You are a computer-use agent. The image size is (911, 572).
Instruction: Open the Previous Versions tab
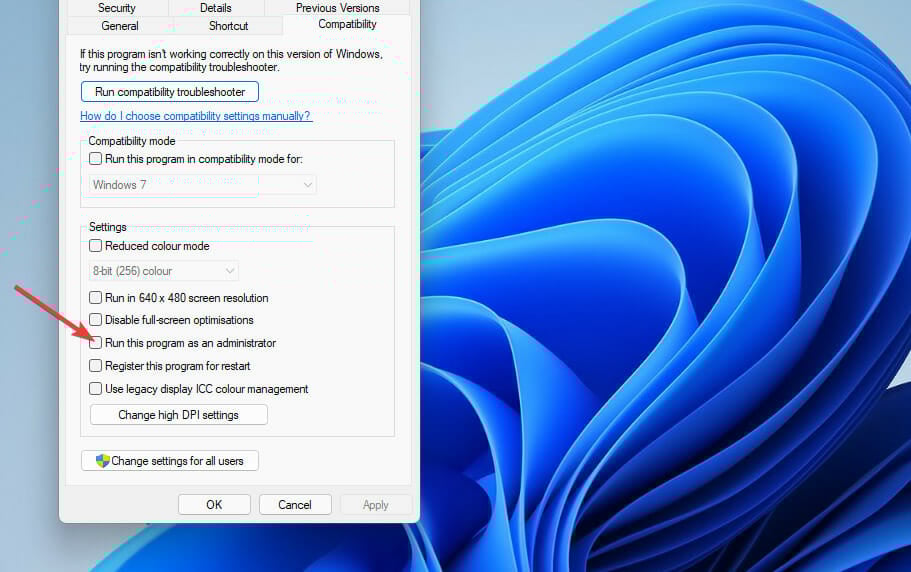coord(338,8)
